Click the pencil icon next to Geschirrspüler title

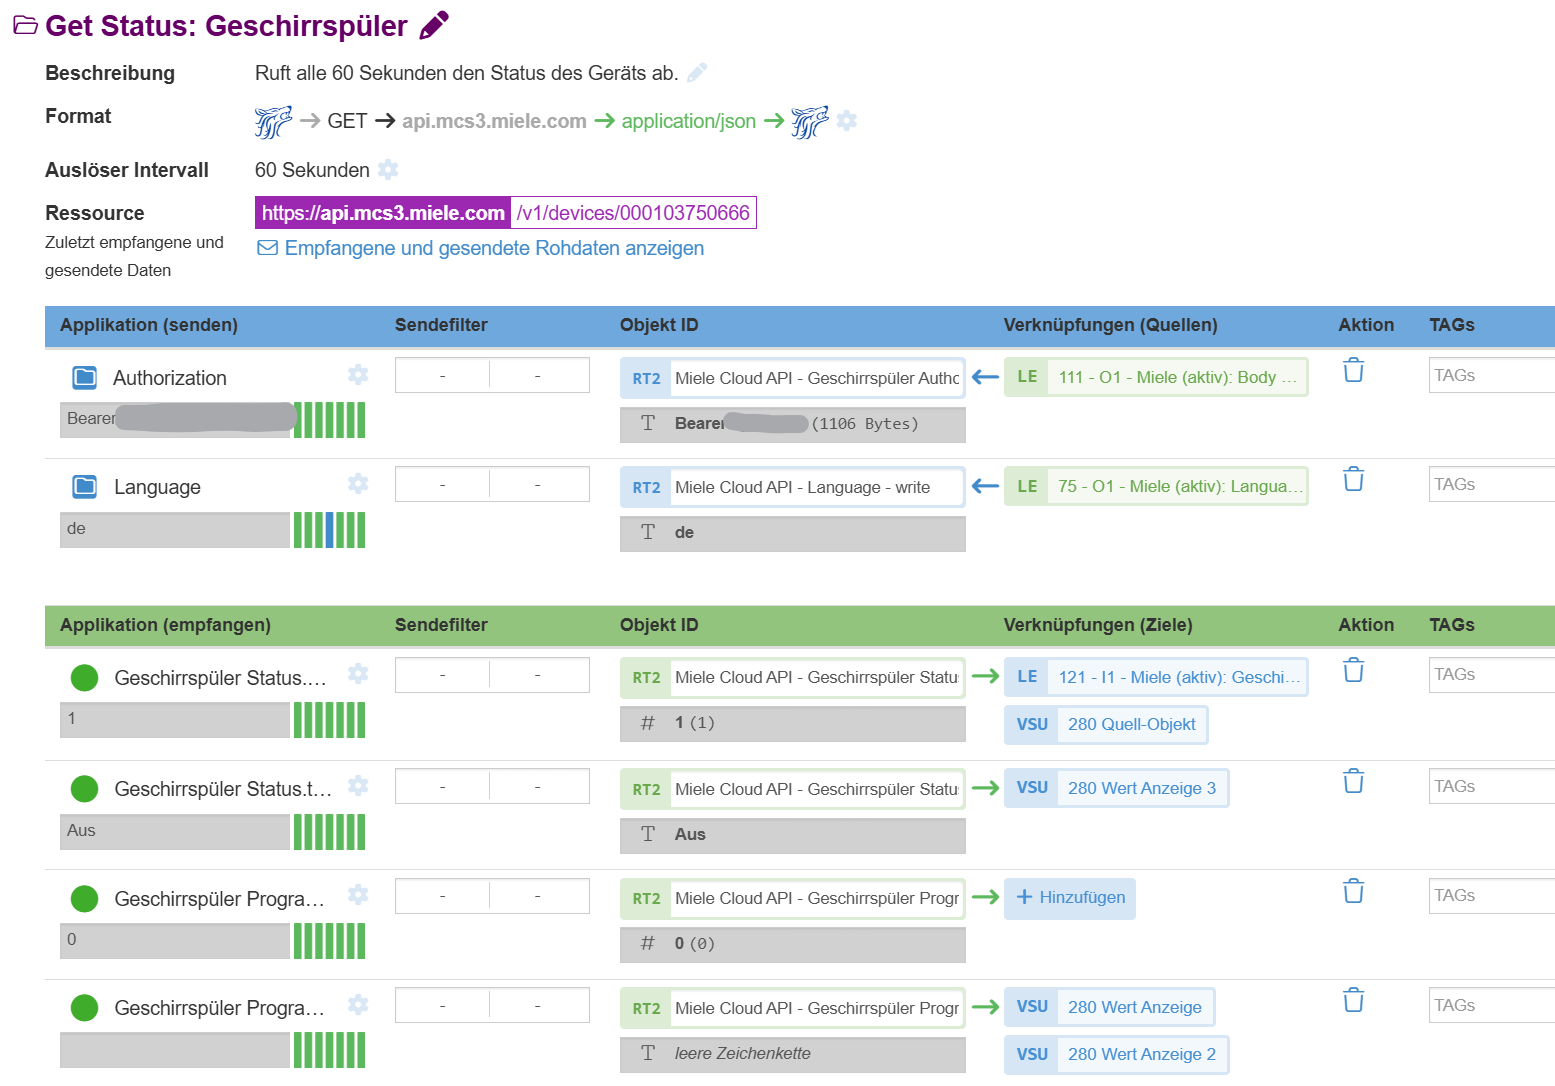tap(434, 25)
